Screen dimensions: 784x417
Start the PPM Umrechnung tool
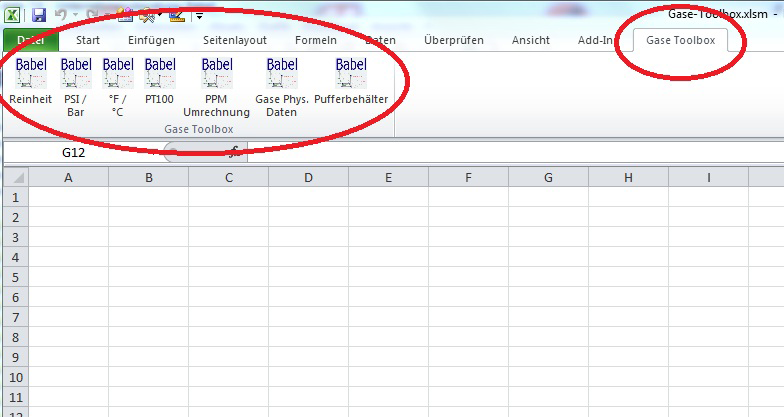(x=216, y=87)
